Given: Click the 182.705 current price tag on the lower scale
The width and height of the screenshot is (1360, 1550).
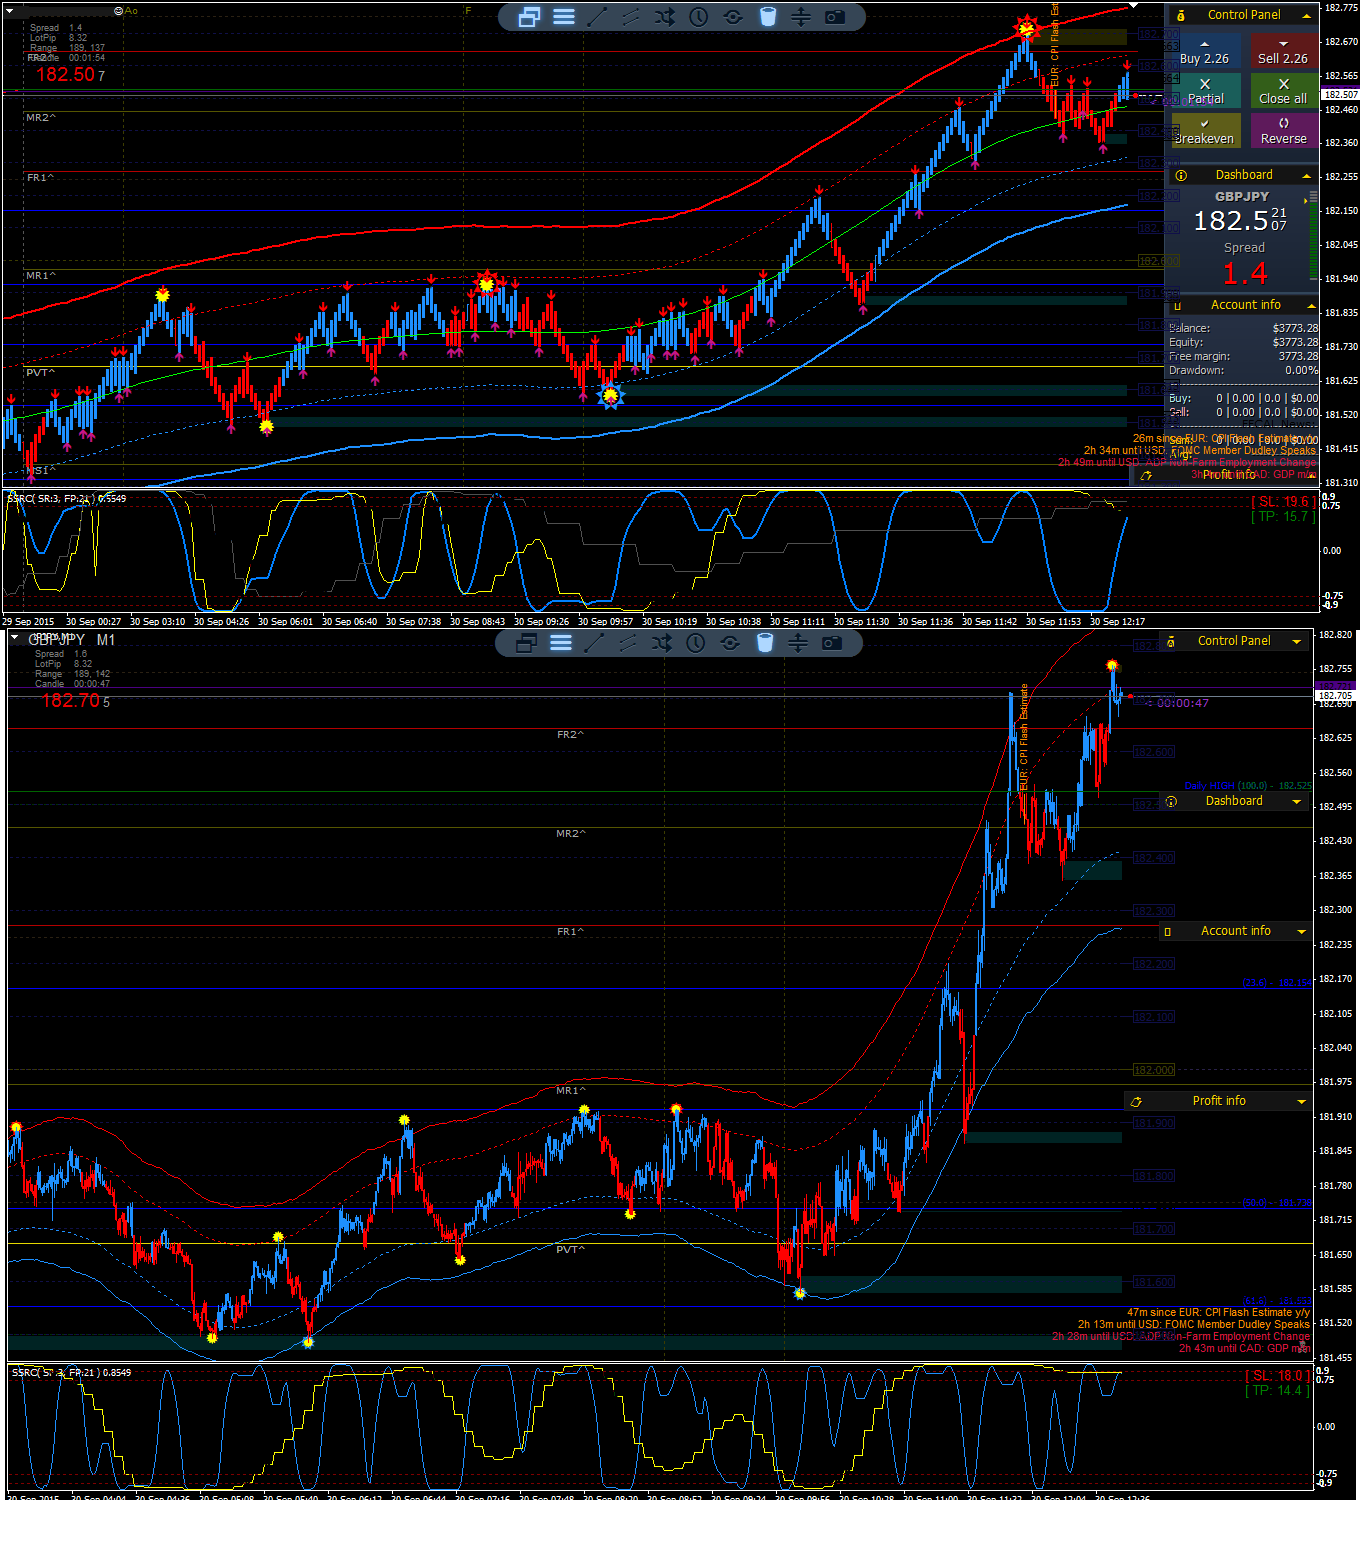Looking at the screenshot, I should tap(1335, 695).
